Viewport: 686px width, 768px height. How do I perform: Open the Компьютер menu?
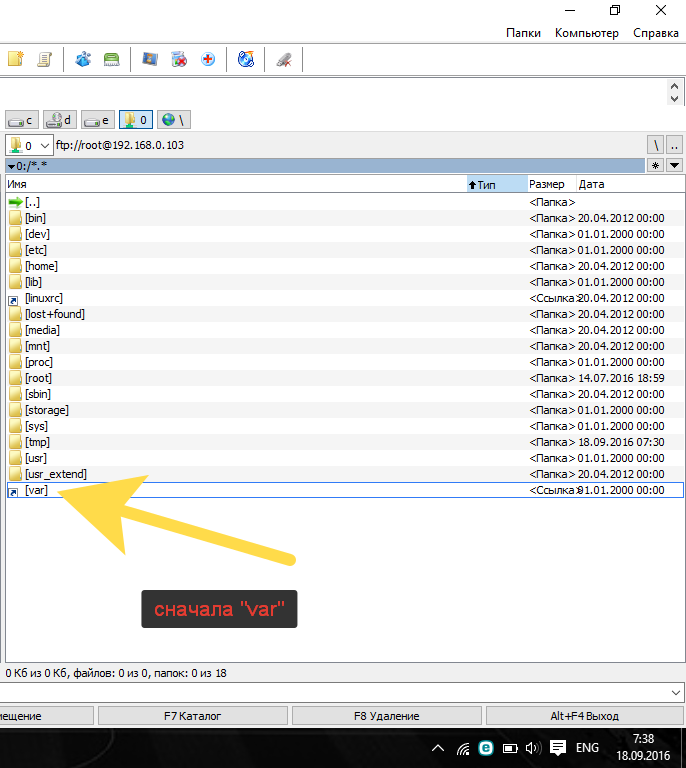click(x=586, y=33)
